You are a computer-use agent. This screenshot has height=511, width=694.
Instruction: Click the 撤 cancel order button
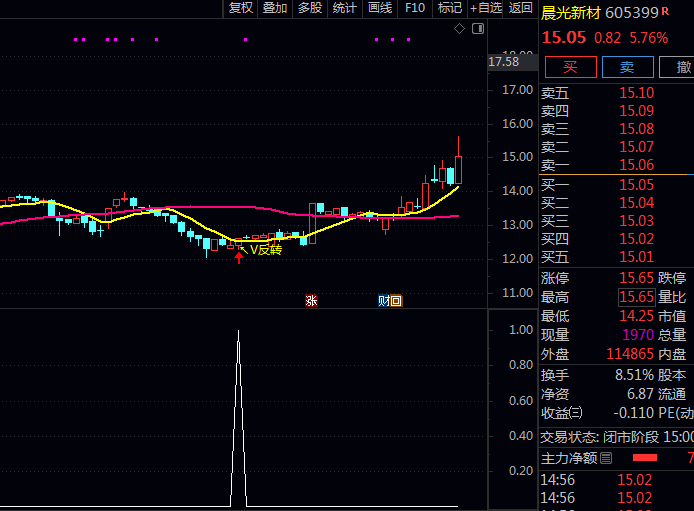677,67
